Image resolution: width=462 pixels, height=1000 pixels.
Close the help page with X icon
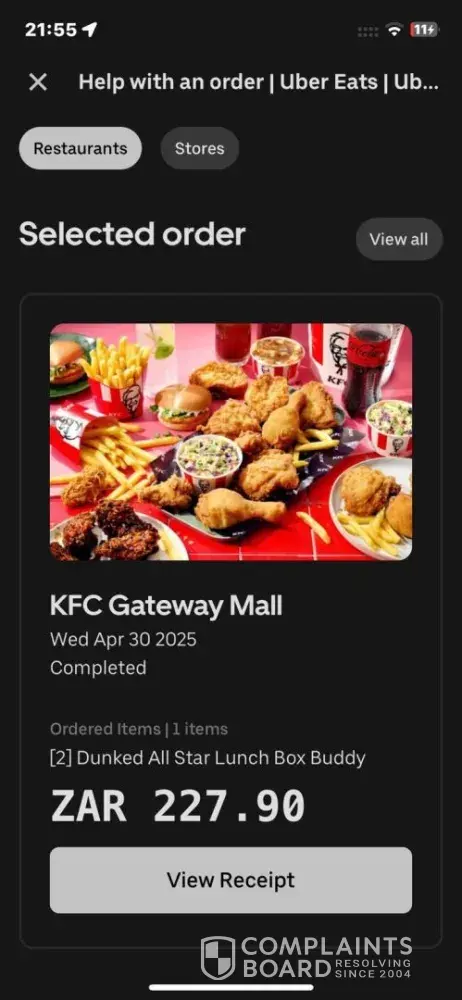tap(38, 82)
